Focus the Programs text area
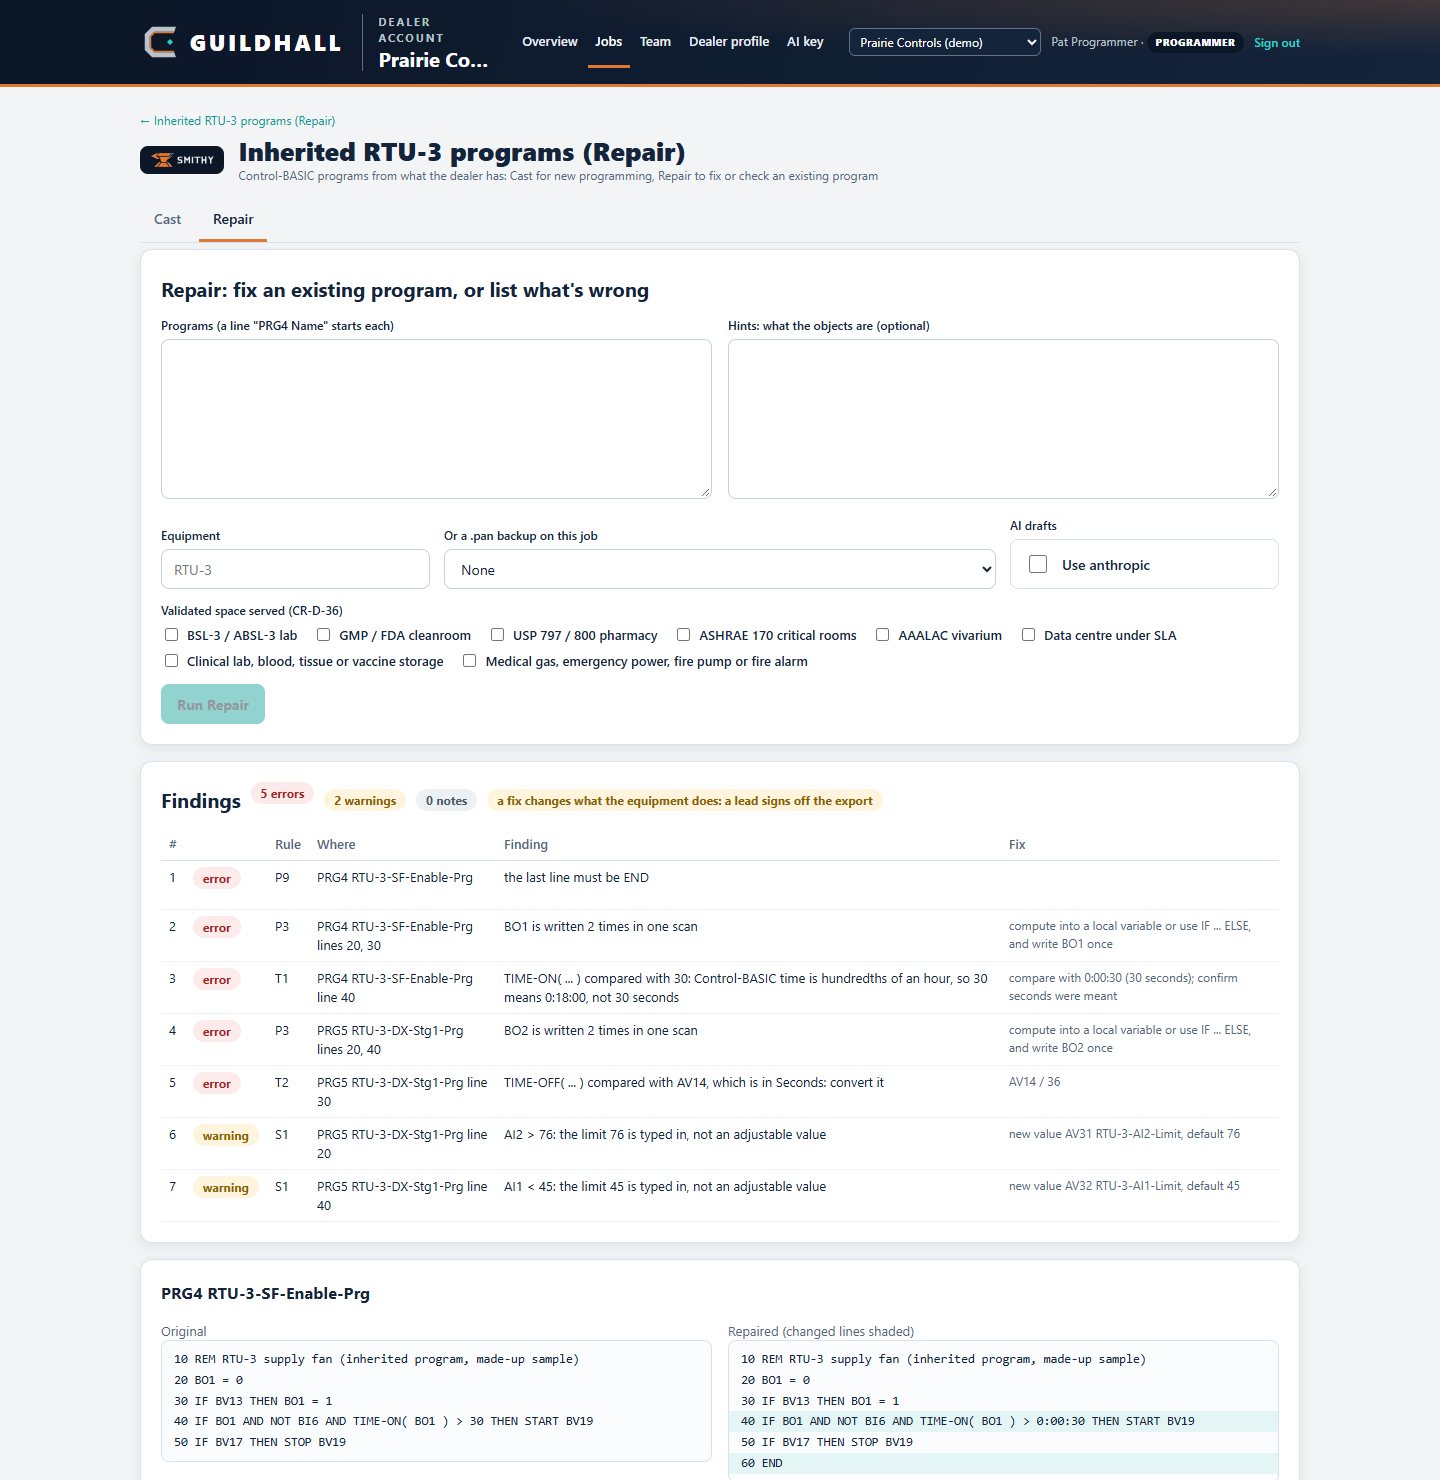The height and width of the screenshot is (1480, 1440). tap(436, 419)
